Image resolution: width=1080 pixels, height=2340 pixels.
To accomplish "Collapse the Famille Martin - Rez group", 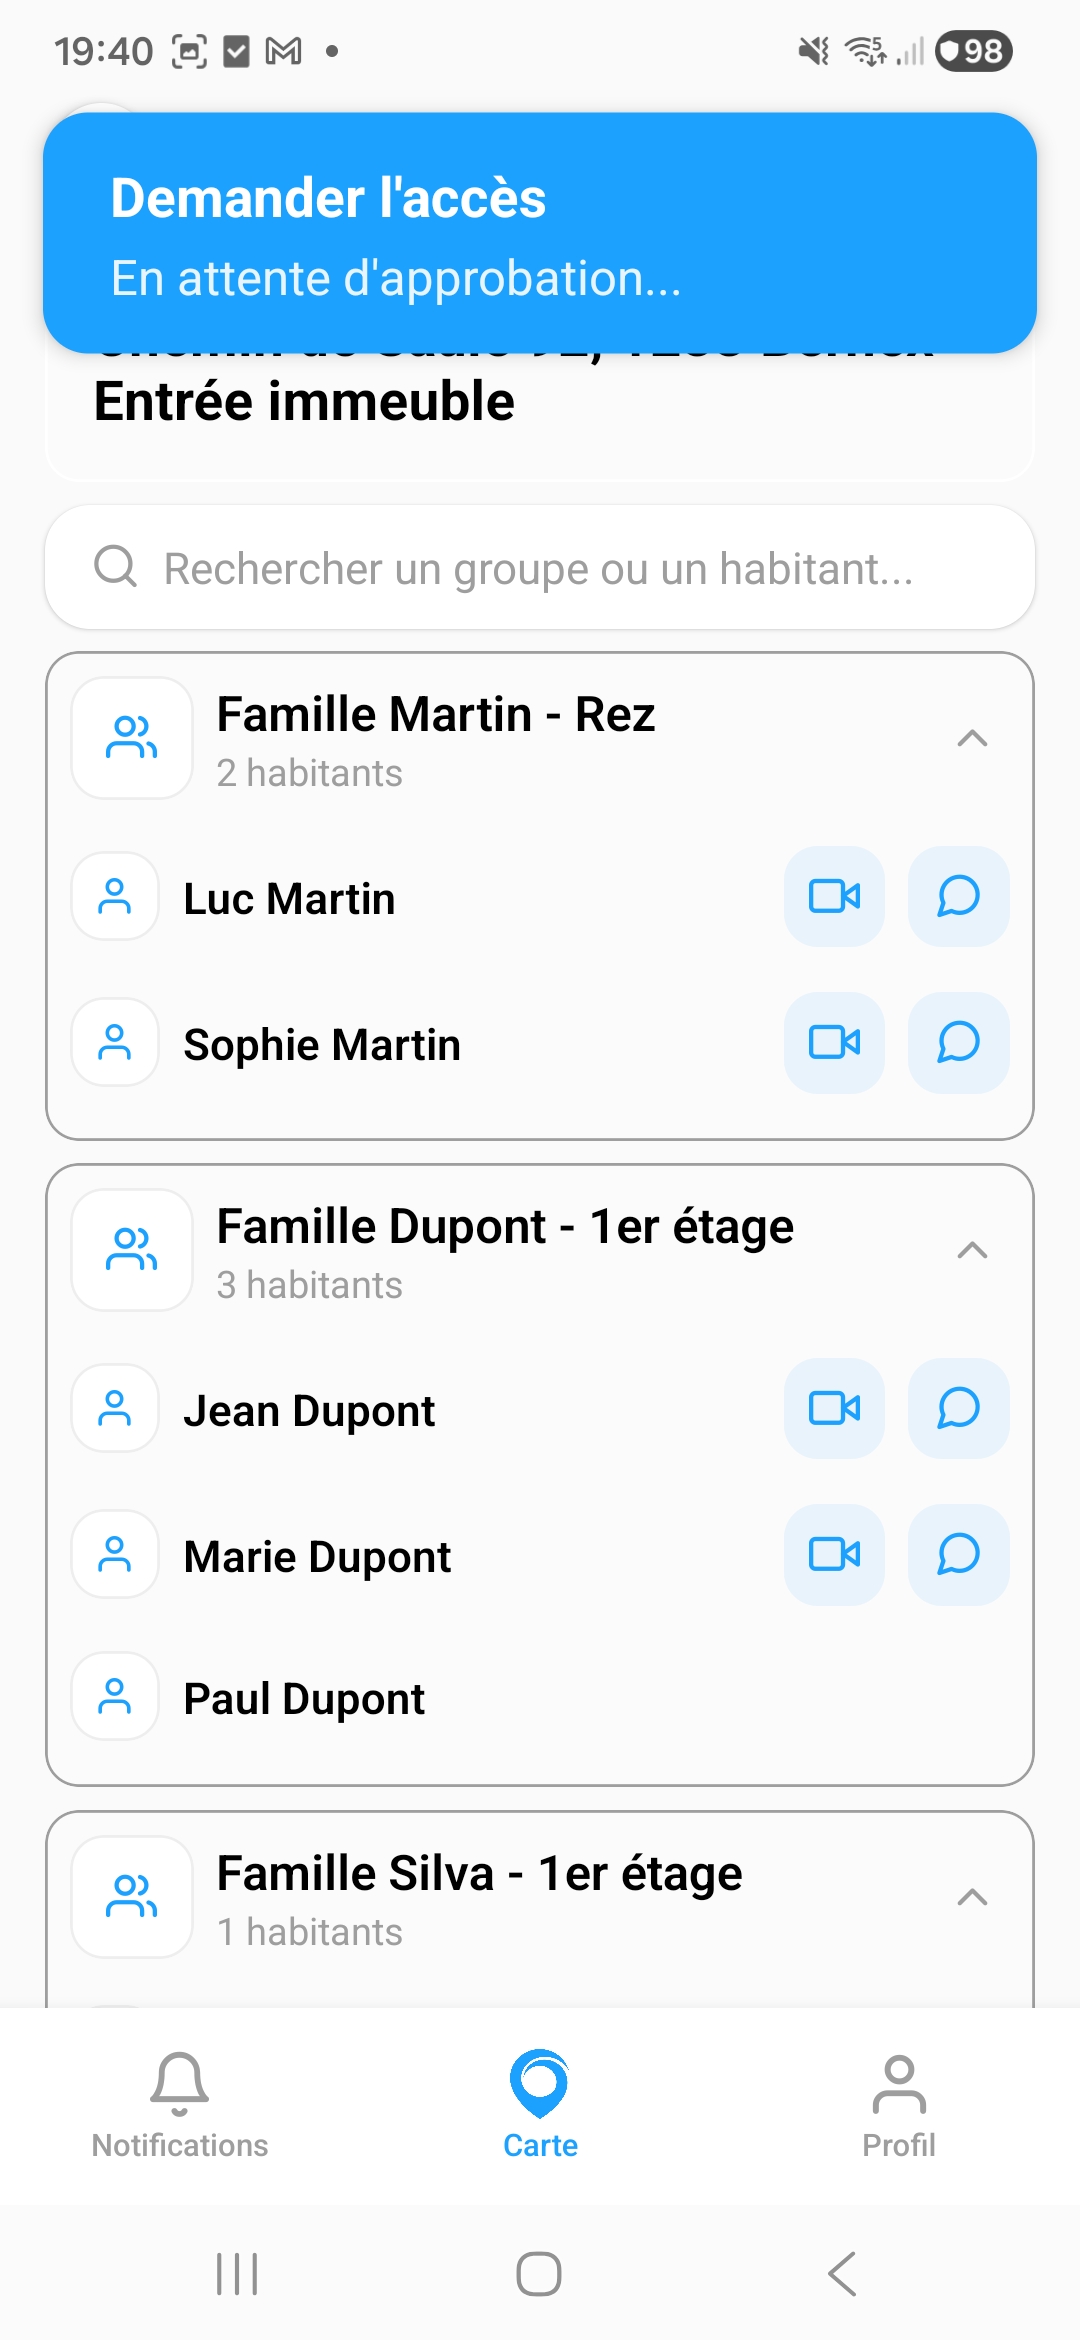I will [972, 739].
